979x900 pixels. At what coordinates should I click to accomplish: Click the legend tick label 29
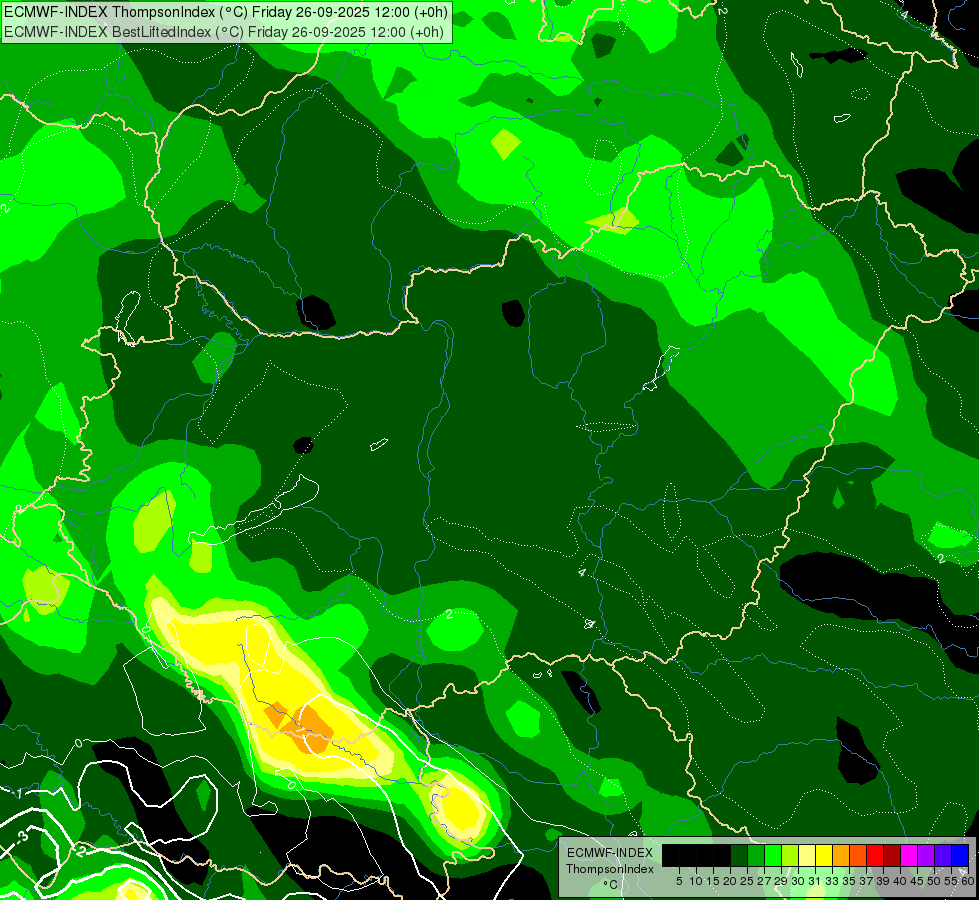pyautogui.click(x=781, y=881)
